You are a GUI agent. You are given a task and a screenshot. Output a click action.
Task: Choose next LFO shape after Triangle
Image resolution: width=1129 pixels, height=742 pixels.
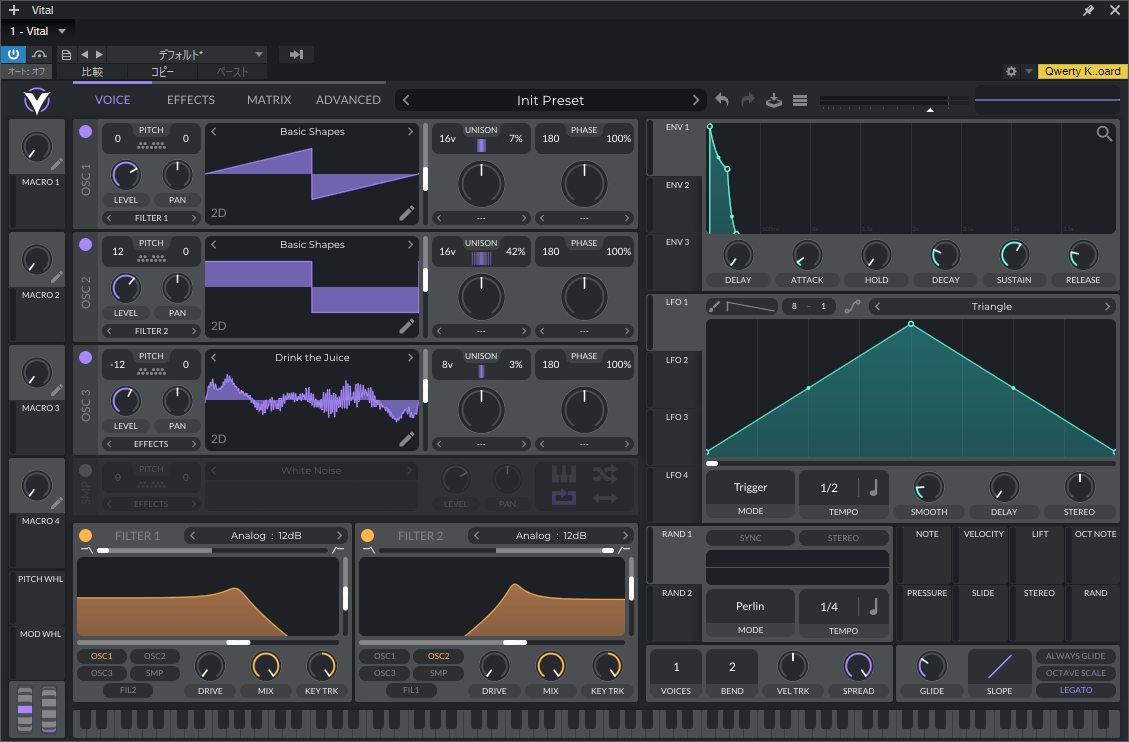tap(1107, 307)
